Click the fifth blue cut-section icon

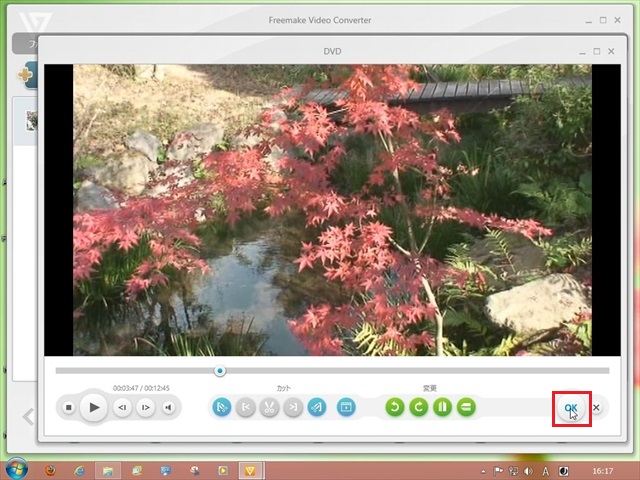pos(316,407)
